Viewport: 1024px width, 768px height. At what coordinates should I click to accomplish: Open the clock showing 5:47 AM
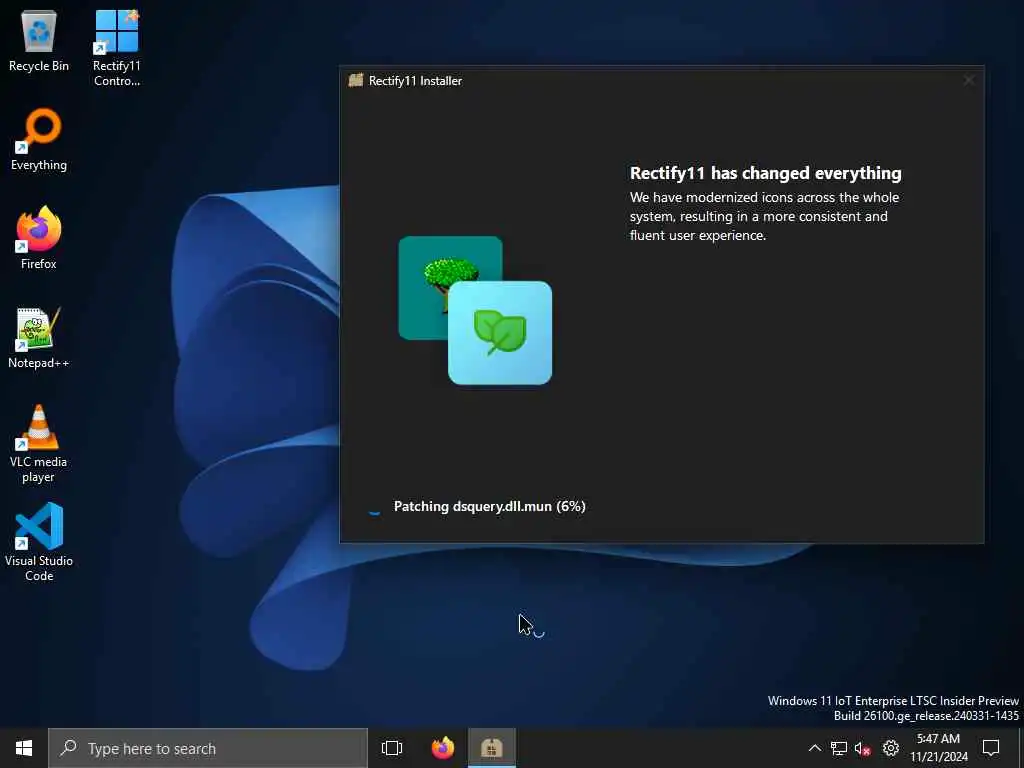938,748
